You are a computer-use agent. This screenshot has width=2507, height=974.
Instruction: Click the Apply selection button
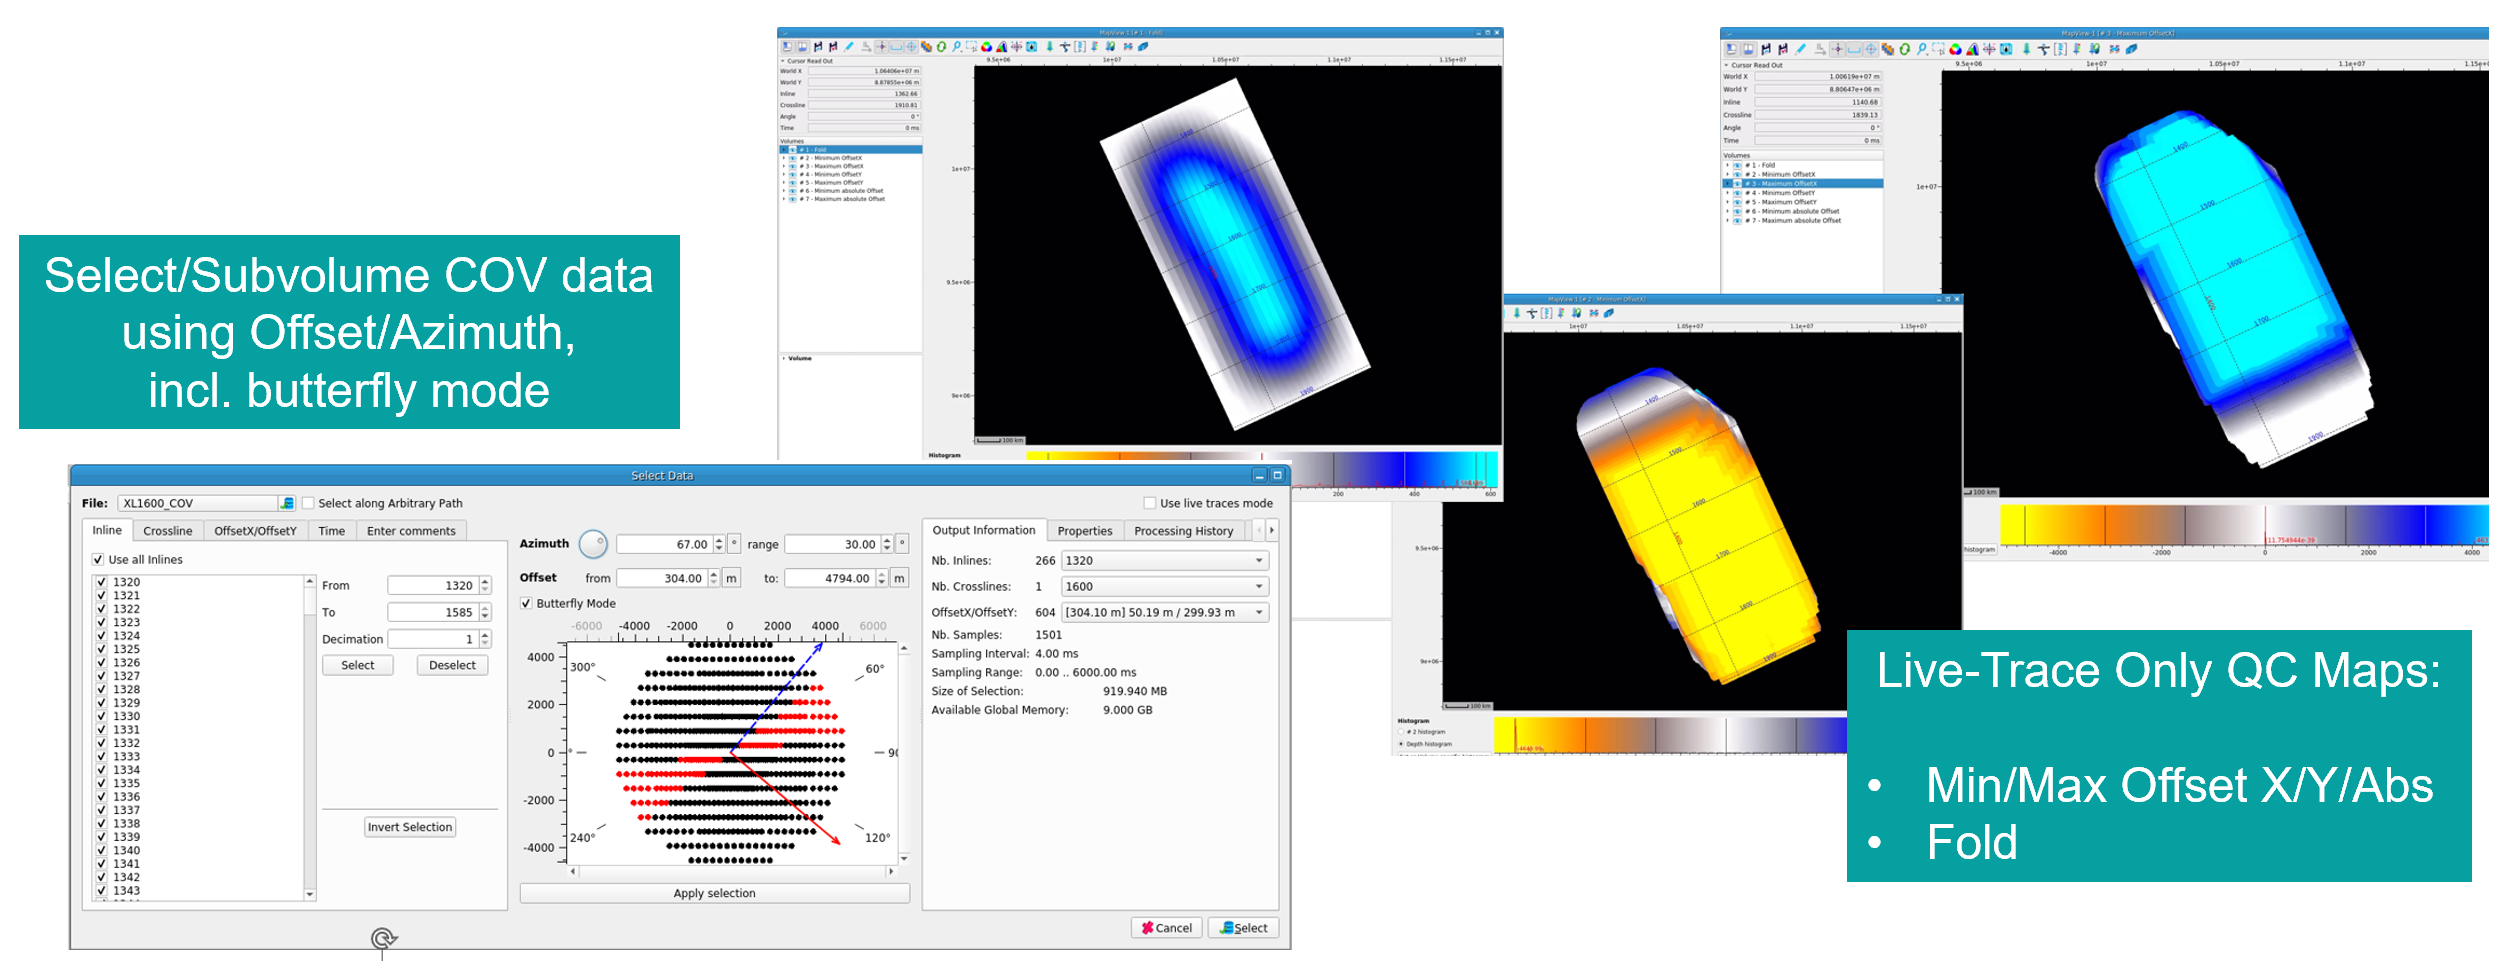pyautogui.click(x=714, y=893)
